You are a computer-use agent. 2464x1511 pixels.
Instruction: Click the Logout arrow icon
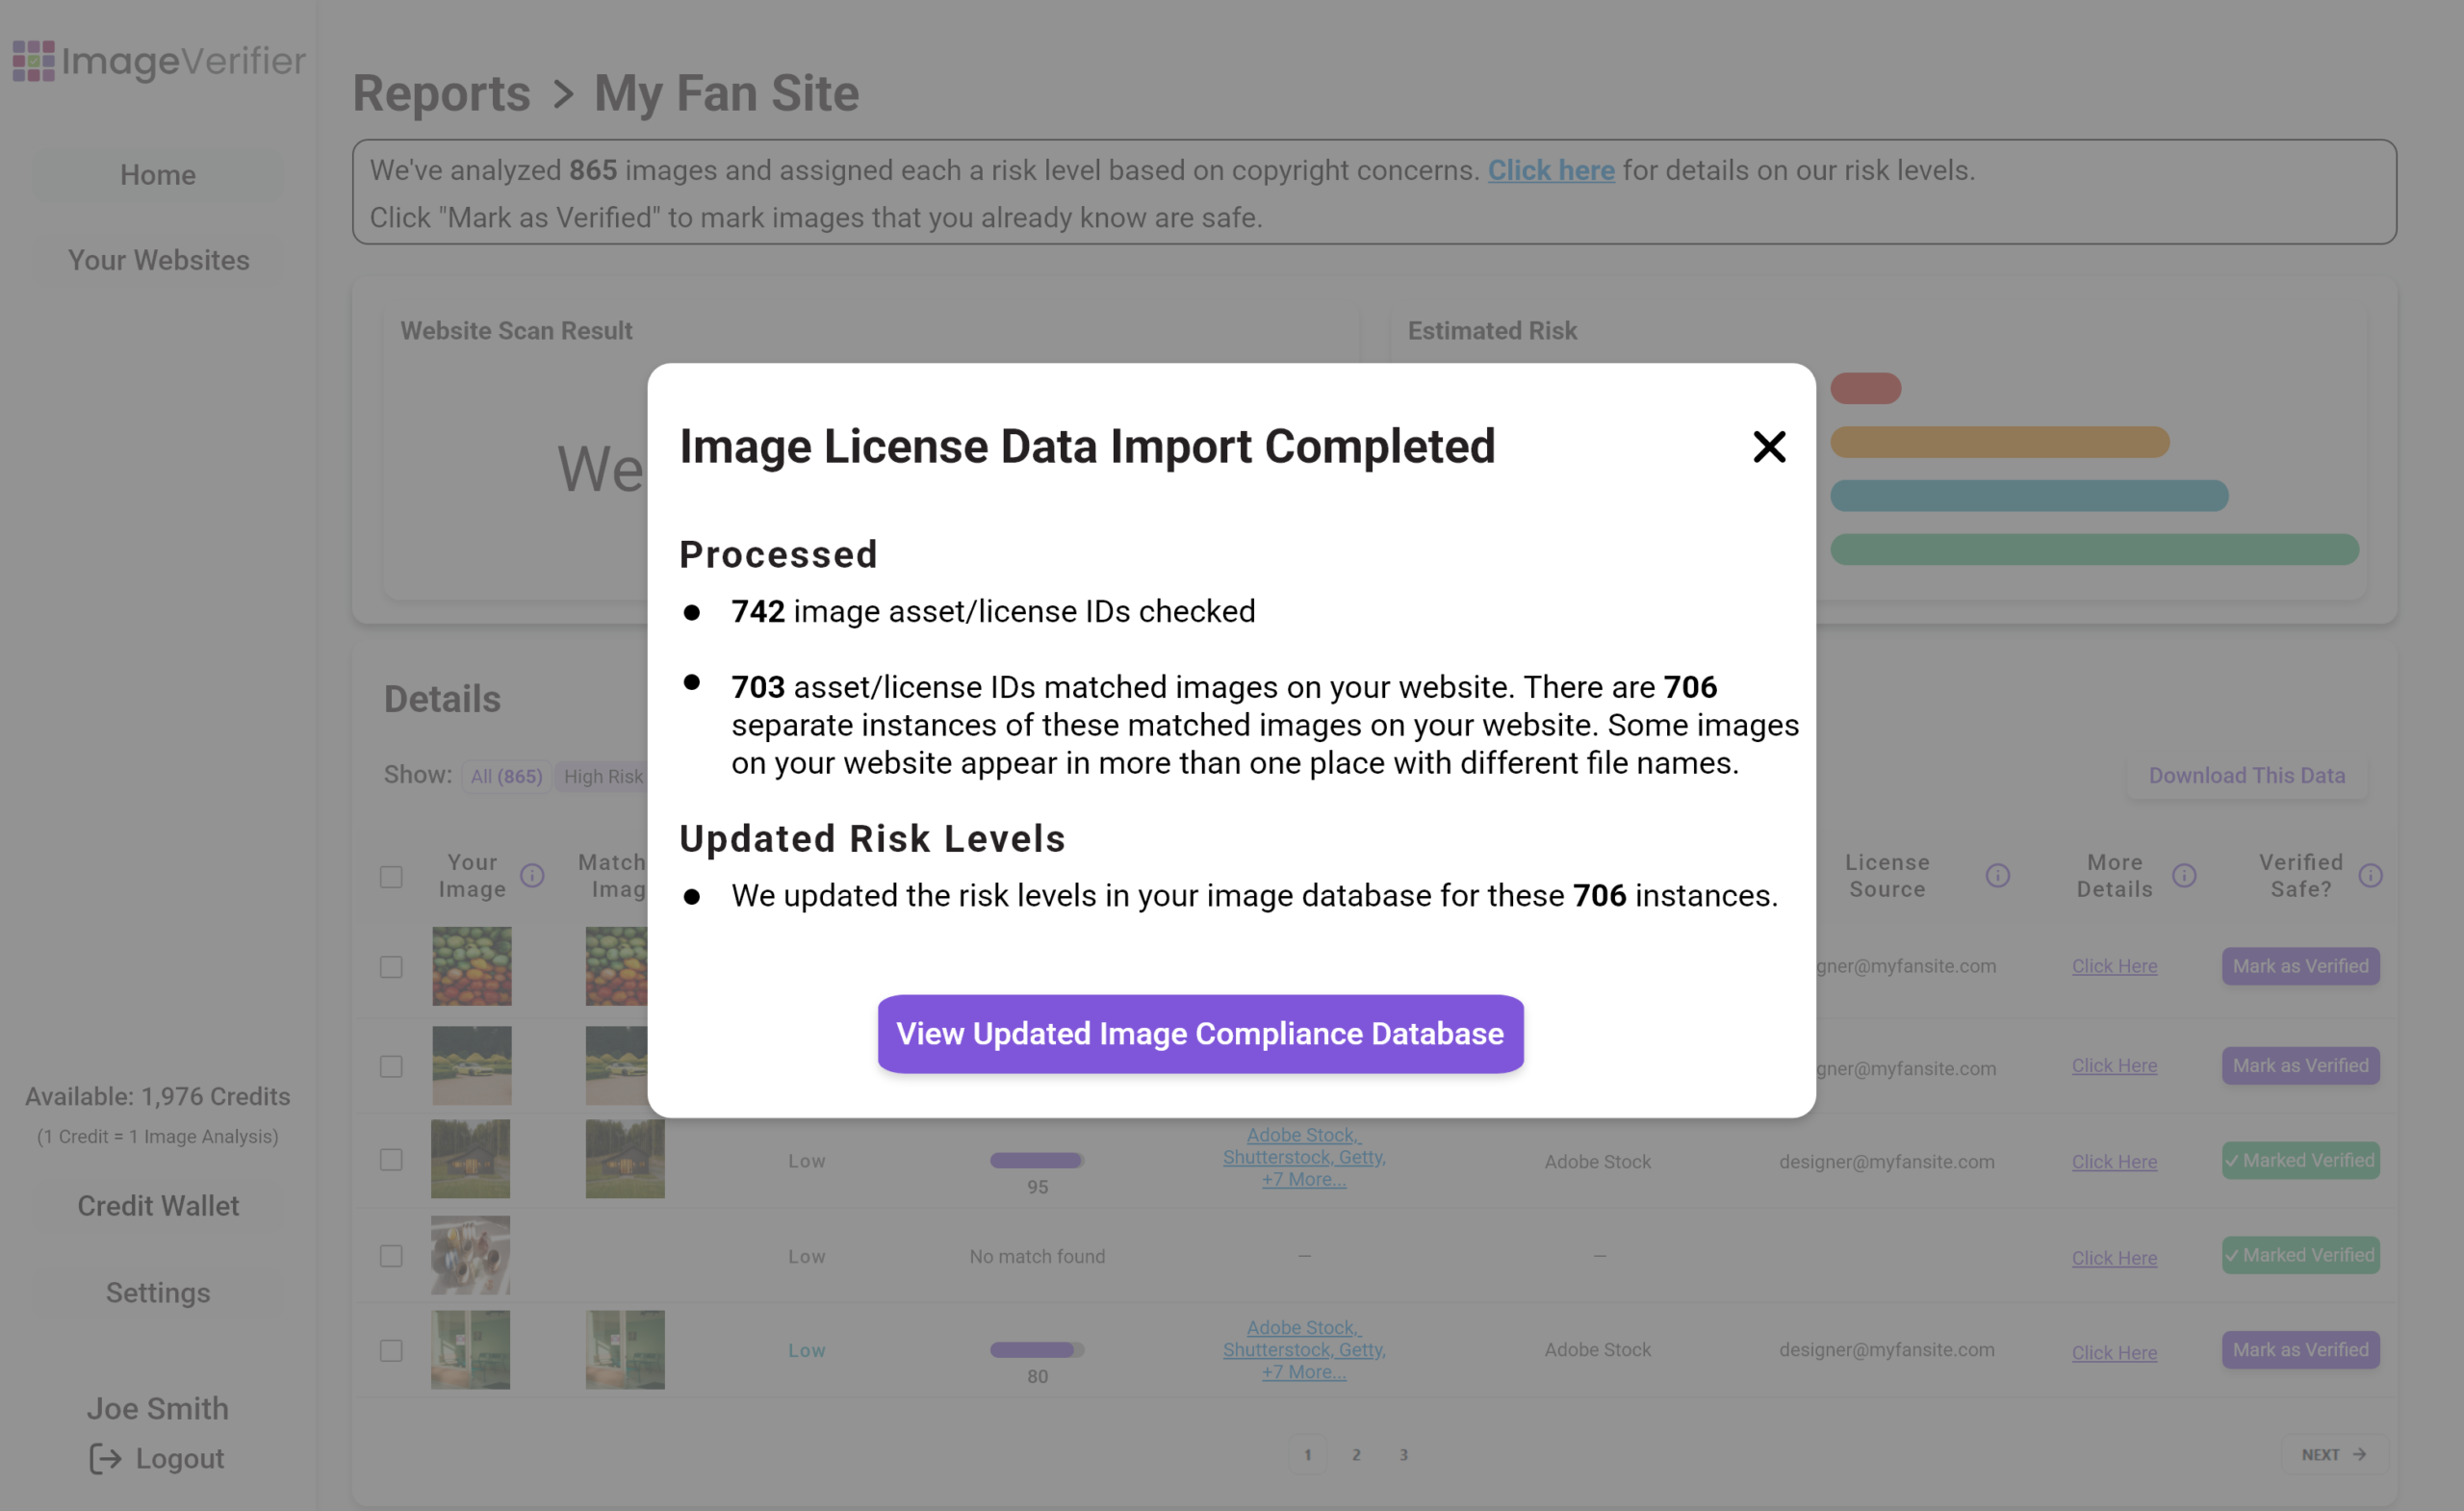105,1458
